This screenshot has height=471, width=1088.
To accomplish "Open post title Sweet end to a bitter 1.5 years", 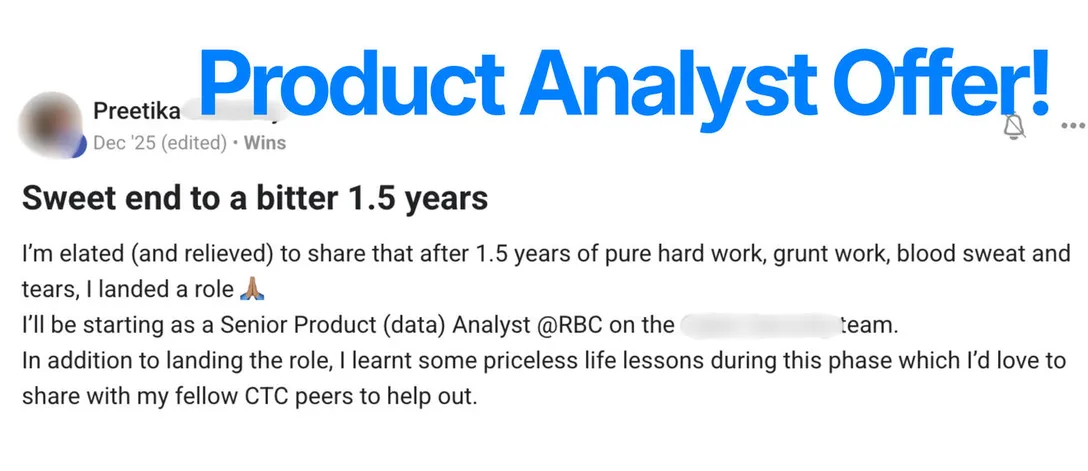I will point(255,199).
